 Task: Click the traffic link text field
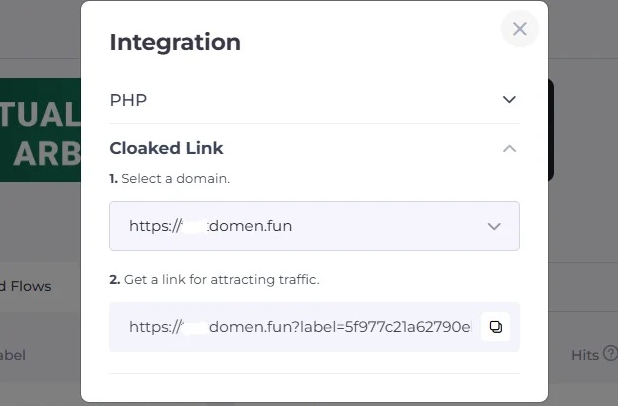coord(300,327)
